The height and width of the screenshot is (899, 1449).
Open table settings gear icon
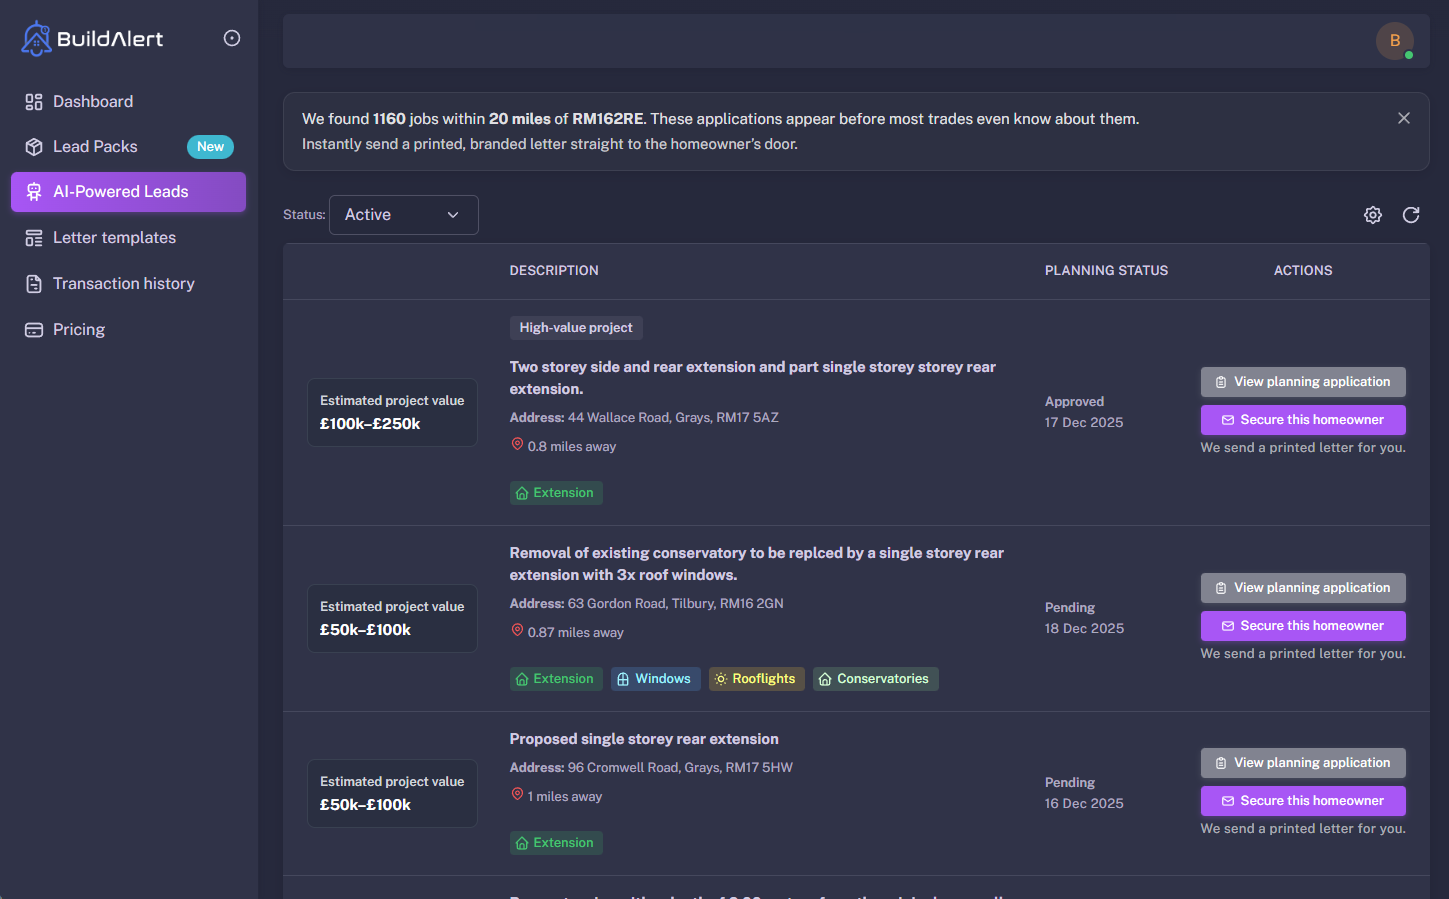tap(1373, 215)
